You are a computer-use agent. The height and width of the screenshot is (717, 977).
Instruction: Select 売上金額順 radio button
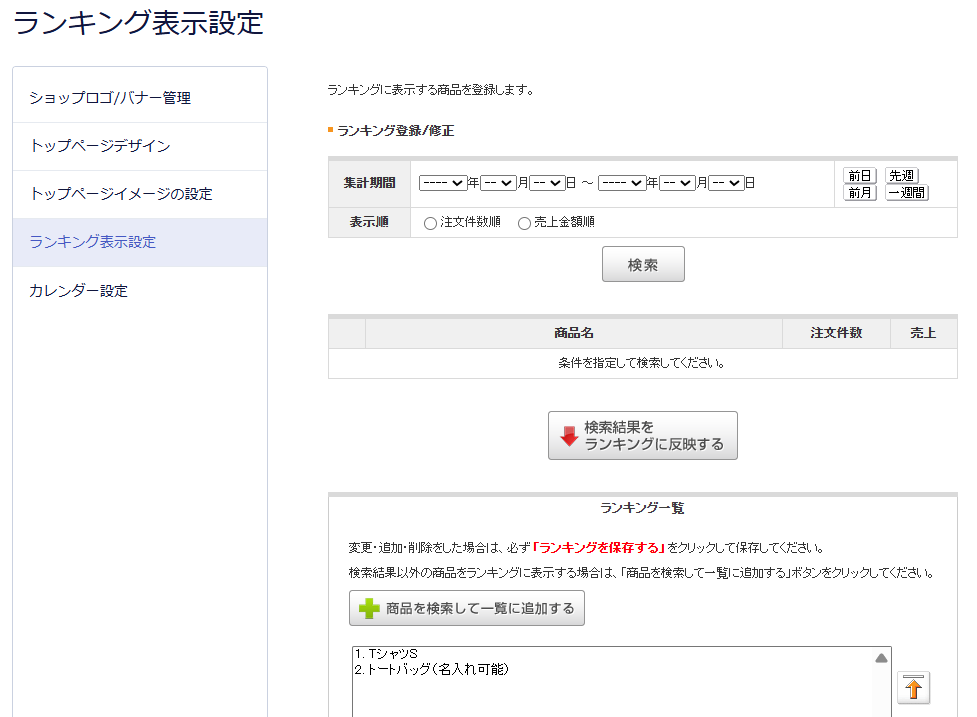(x=524, y=224)
